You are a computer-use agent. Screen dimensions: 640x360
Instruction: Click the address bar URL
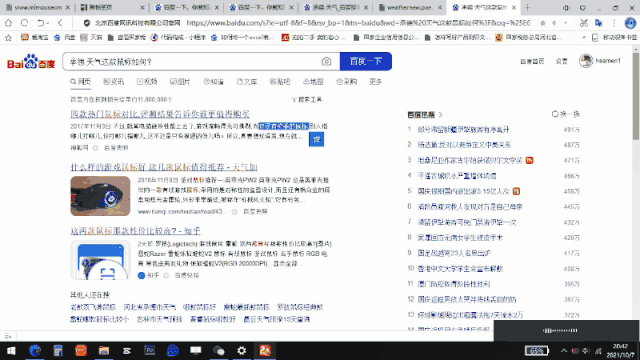358,23
